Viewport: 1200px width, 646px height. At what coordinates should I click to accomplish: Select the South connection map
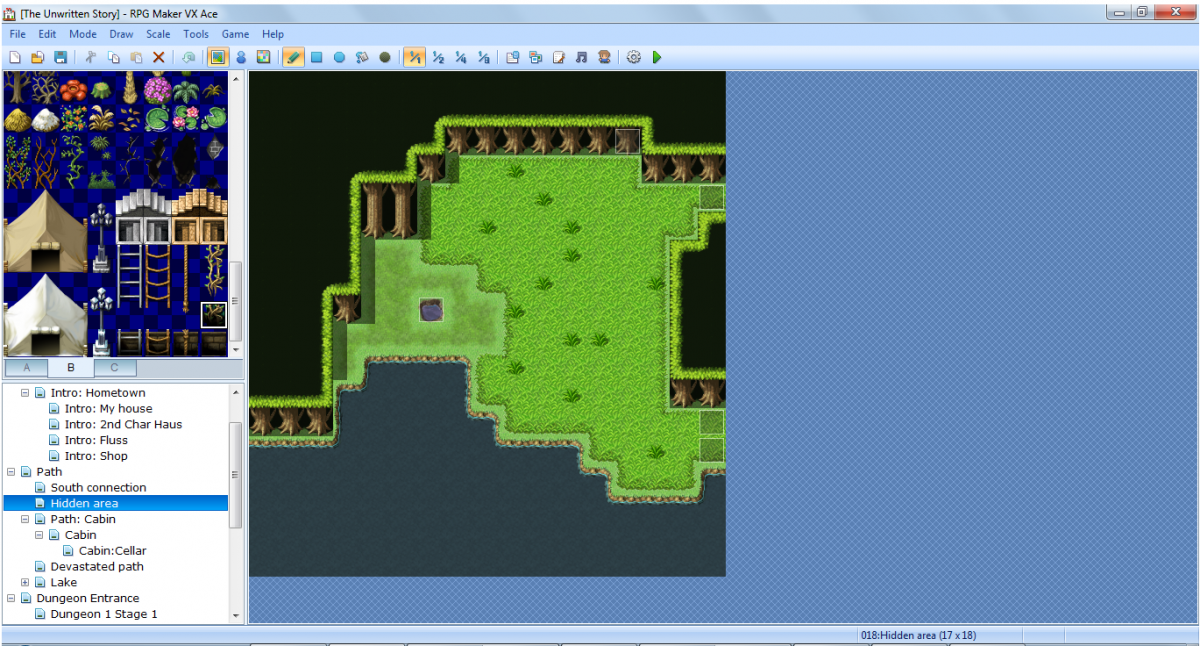(98, 488)
